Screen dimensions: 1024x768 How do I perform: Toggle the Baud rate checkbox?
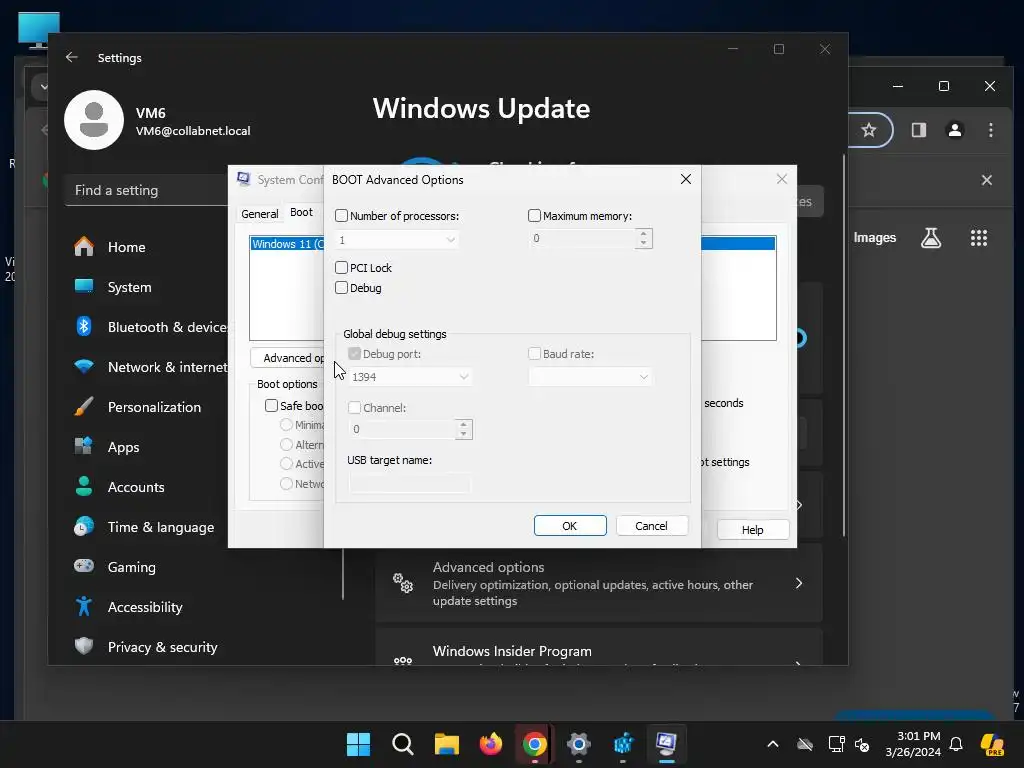534,353
